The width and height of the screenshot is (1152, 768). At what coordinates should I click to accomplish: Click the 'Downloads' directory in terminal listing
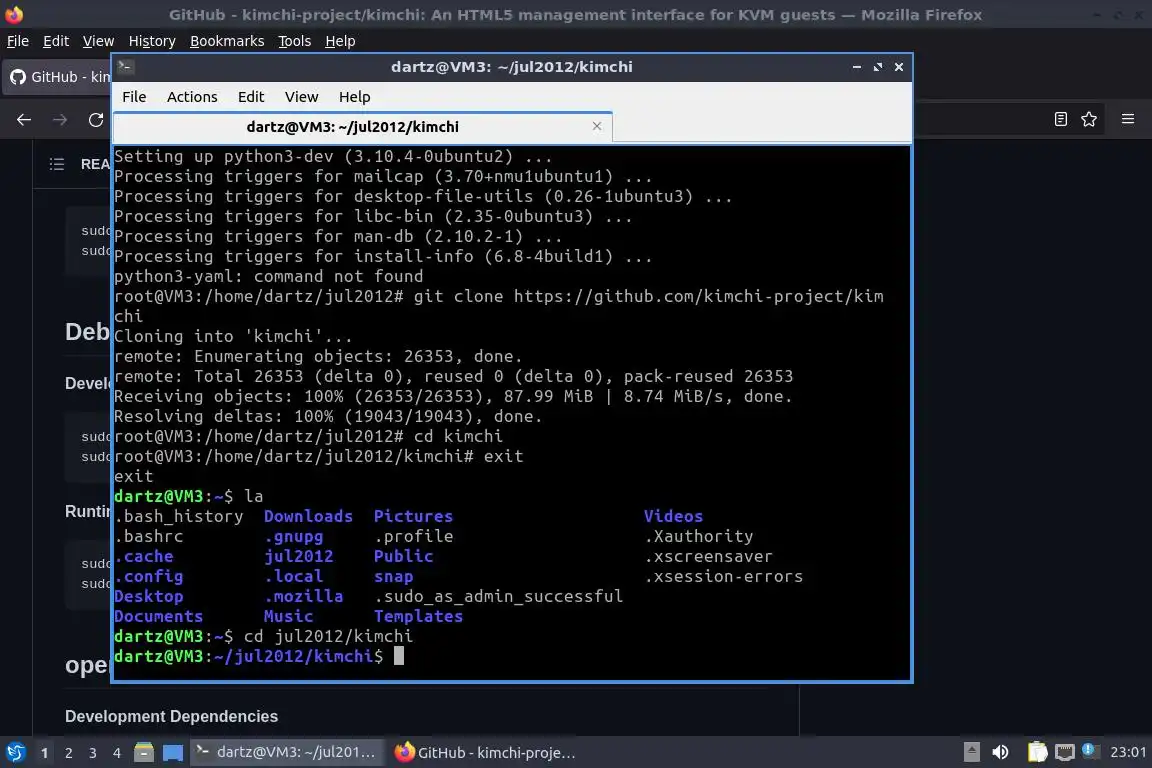(308, 517)
